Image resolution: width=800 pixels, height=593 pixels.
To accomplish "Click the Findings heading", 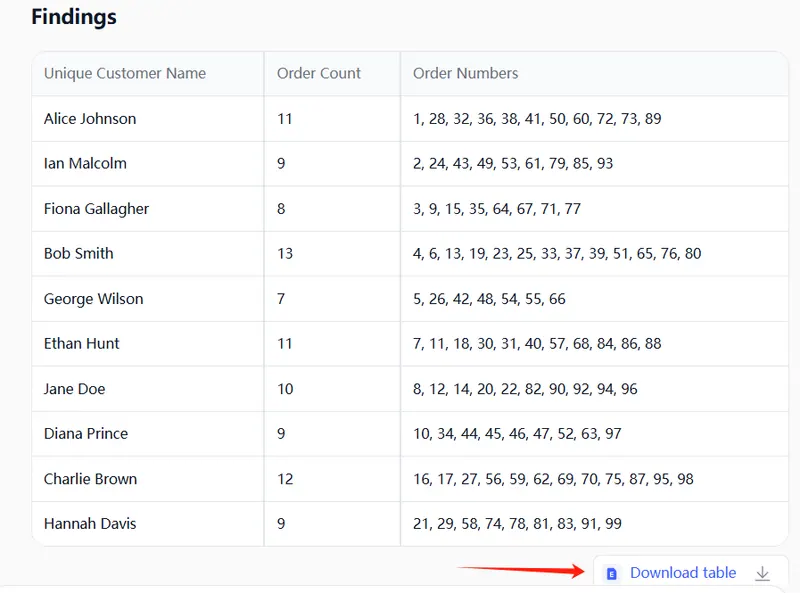I will coord(74,17).
